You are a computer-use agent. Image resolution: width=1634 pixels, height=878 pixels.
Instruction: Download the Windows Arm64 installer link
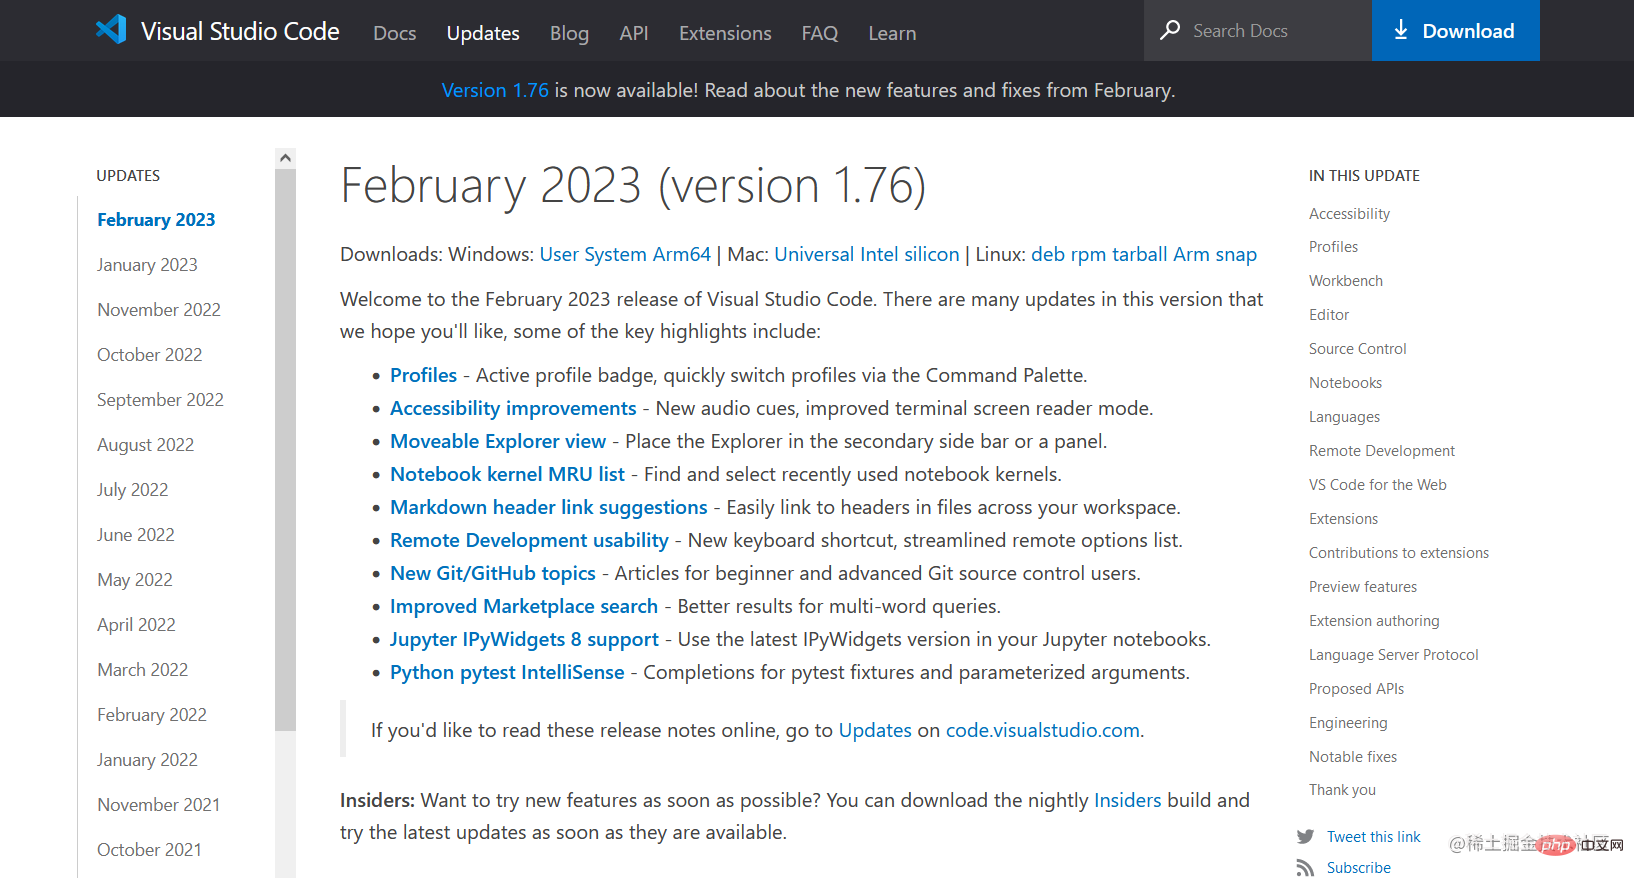point(681,254)
